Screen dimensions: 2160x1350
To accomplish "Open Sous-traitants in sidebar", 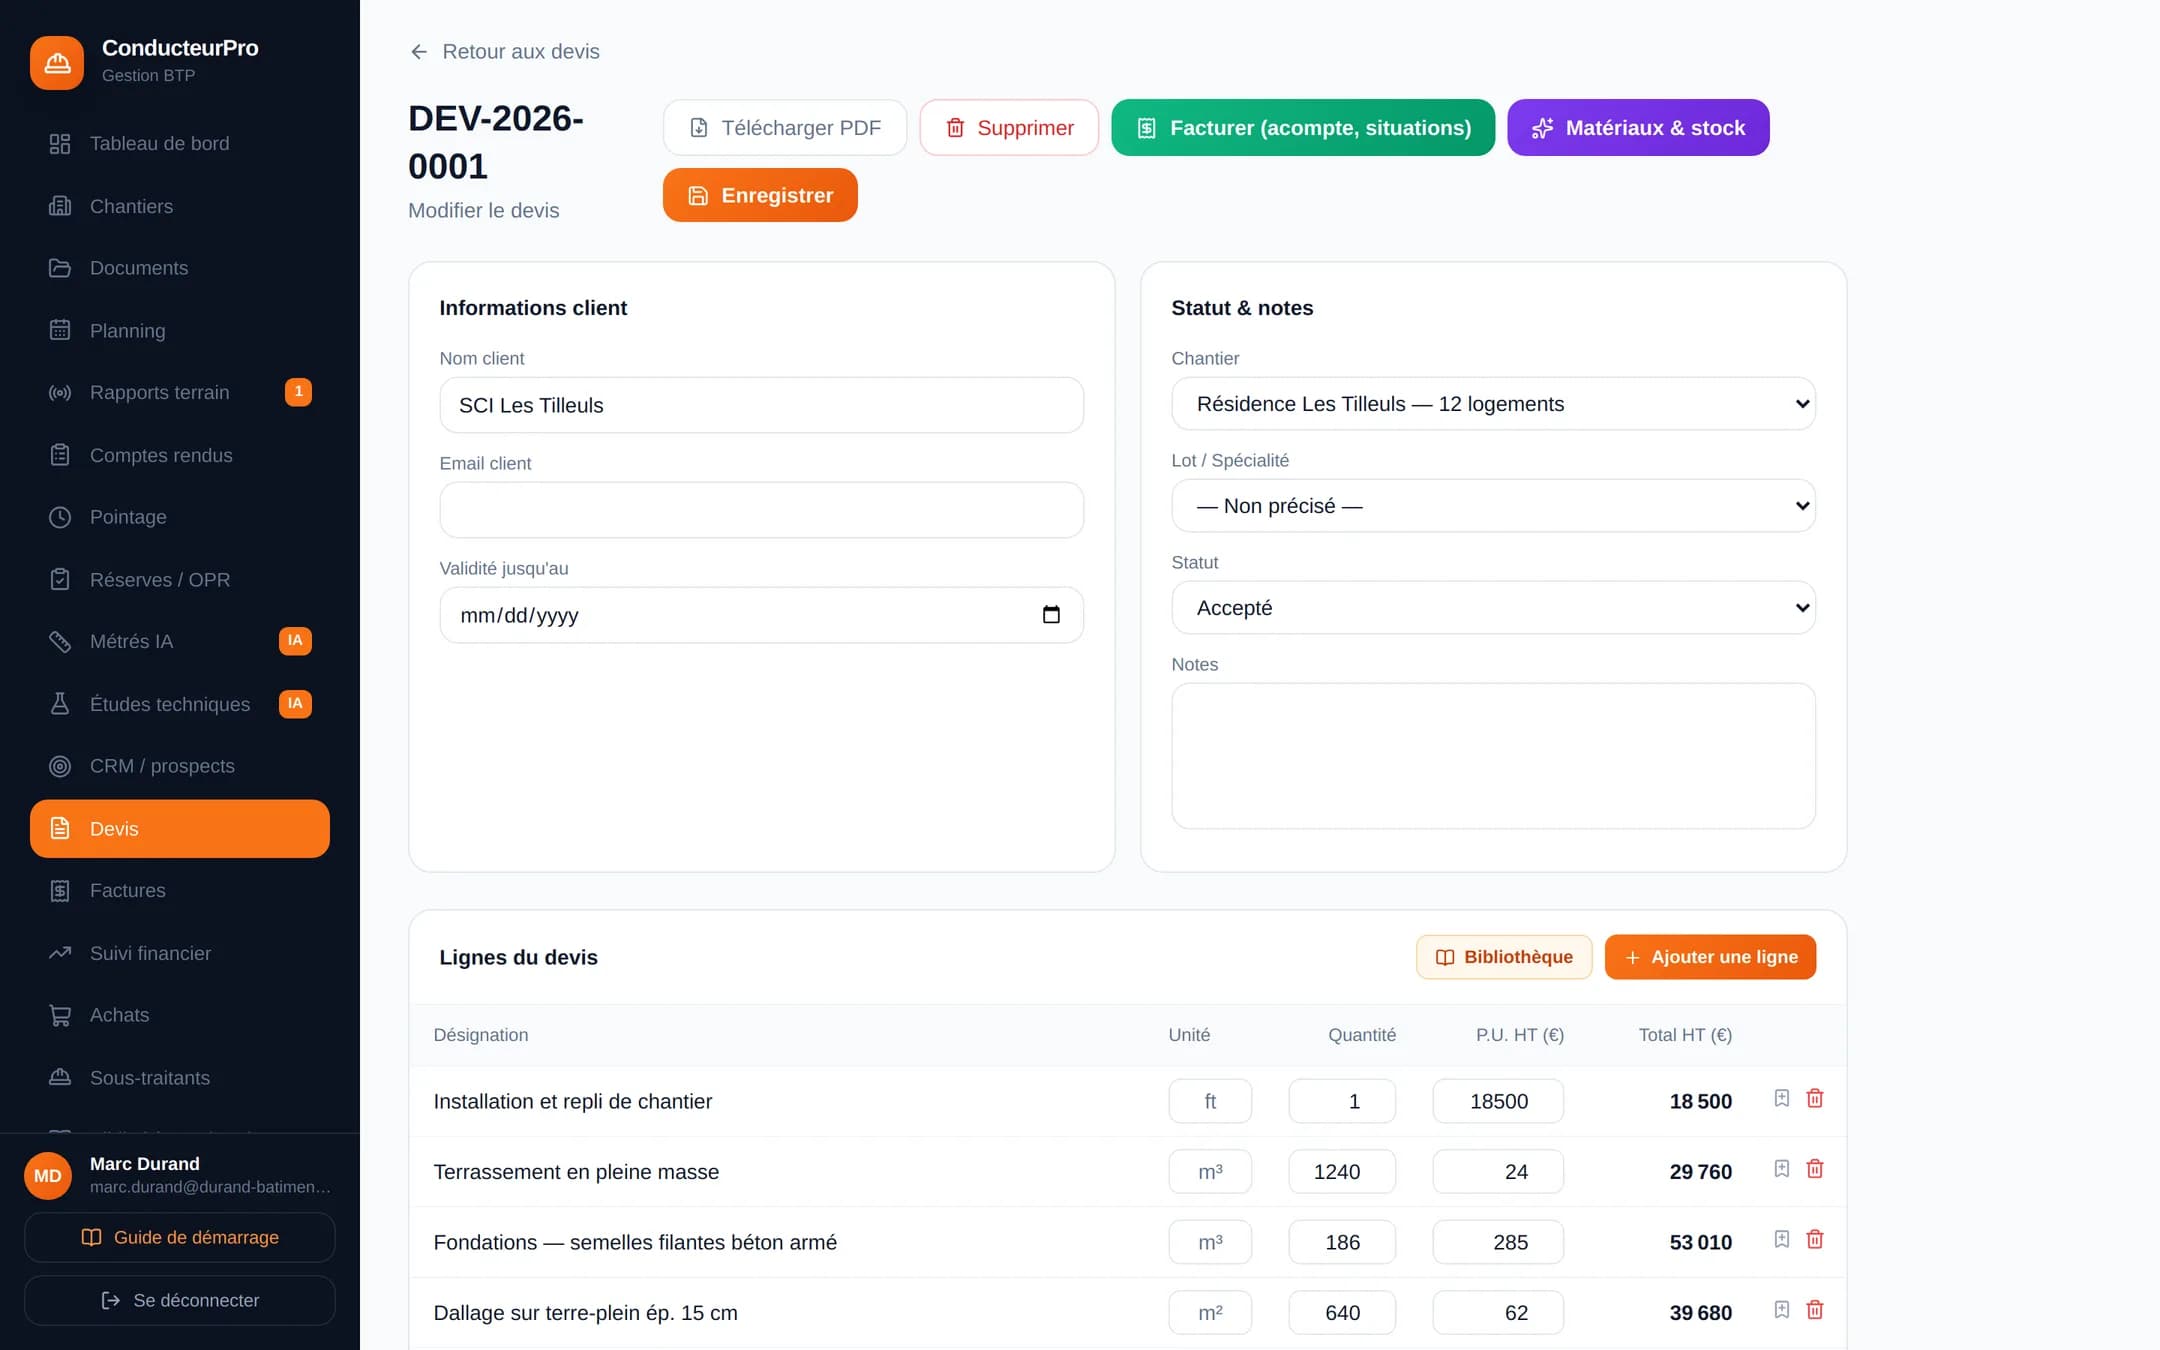I will click(x=180, y=1078).
